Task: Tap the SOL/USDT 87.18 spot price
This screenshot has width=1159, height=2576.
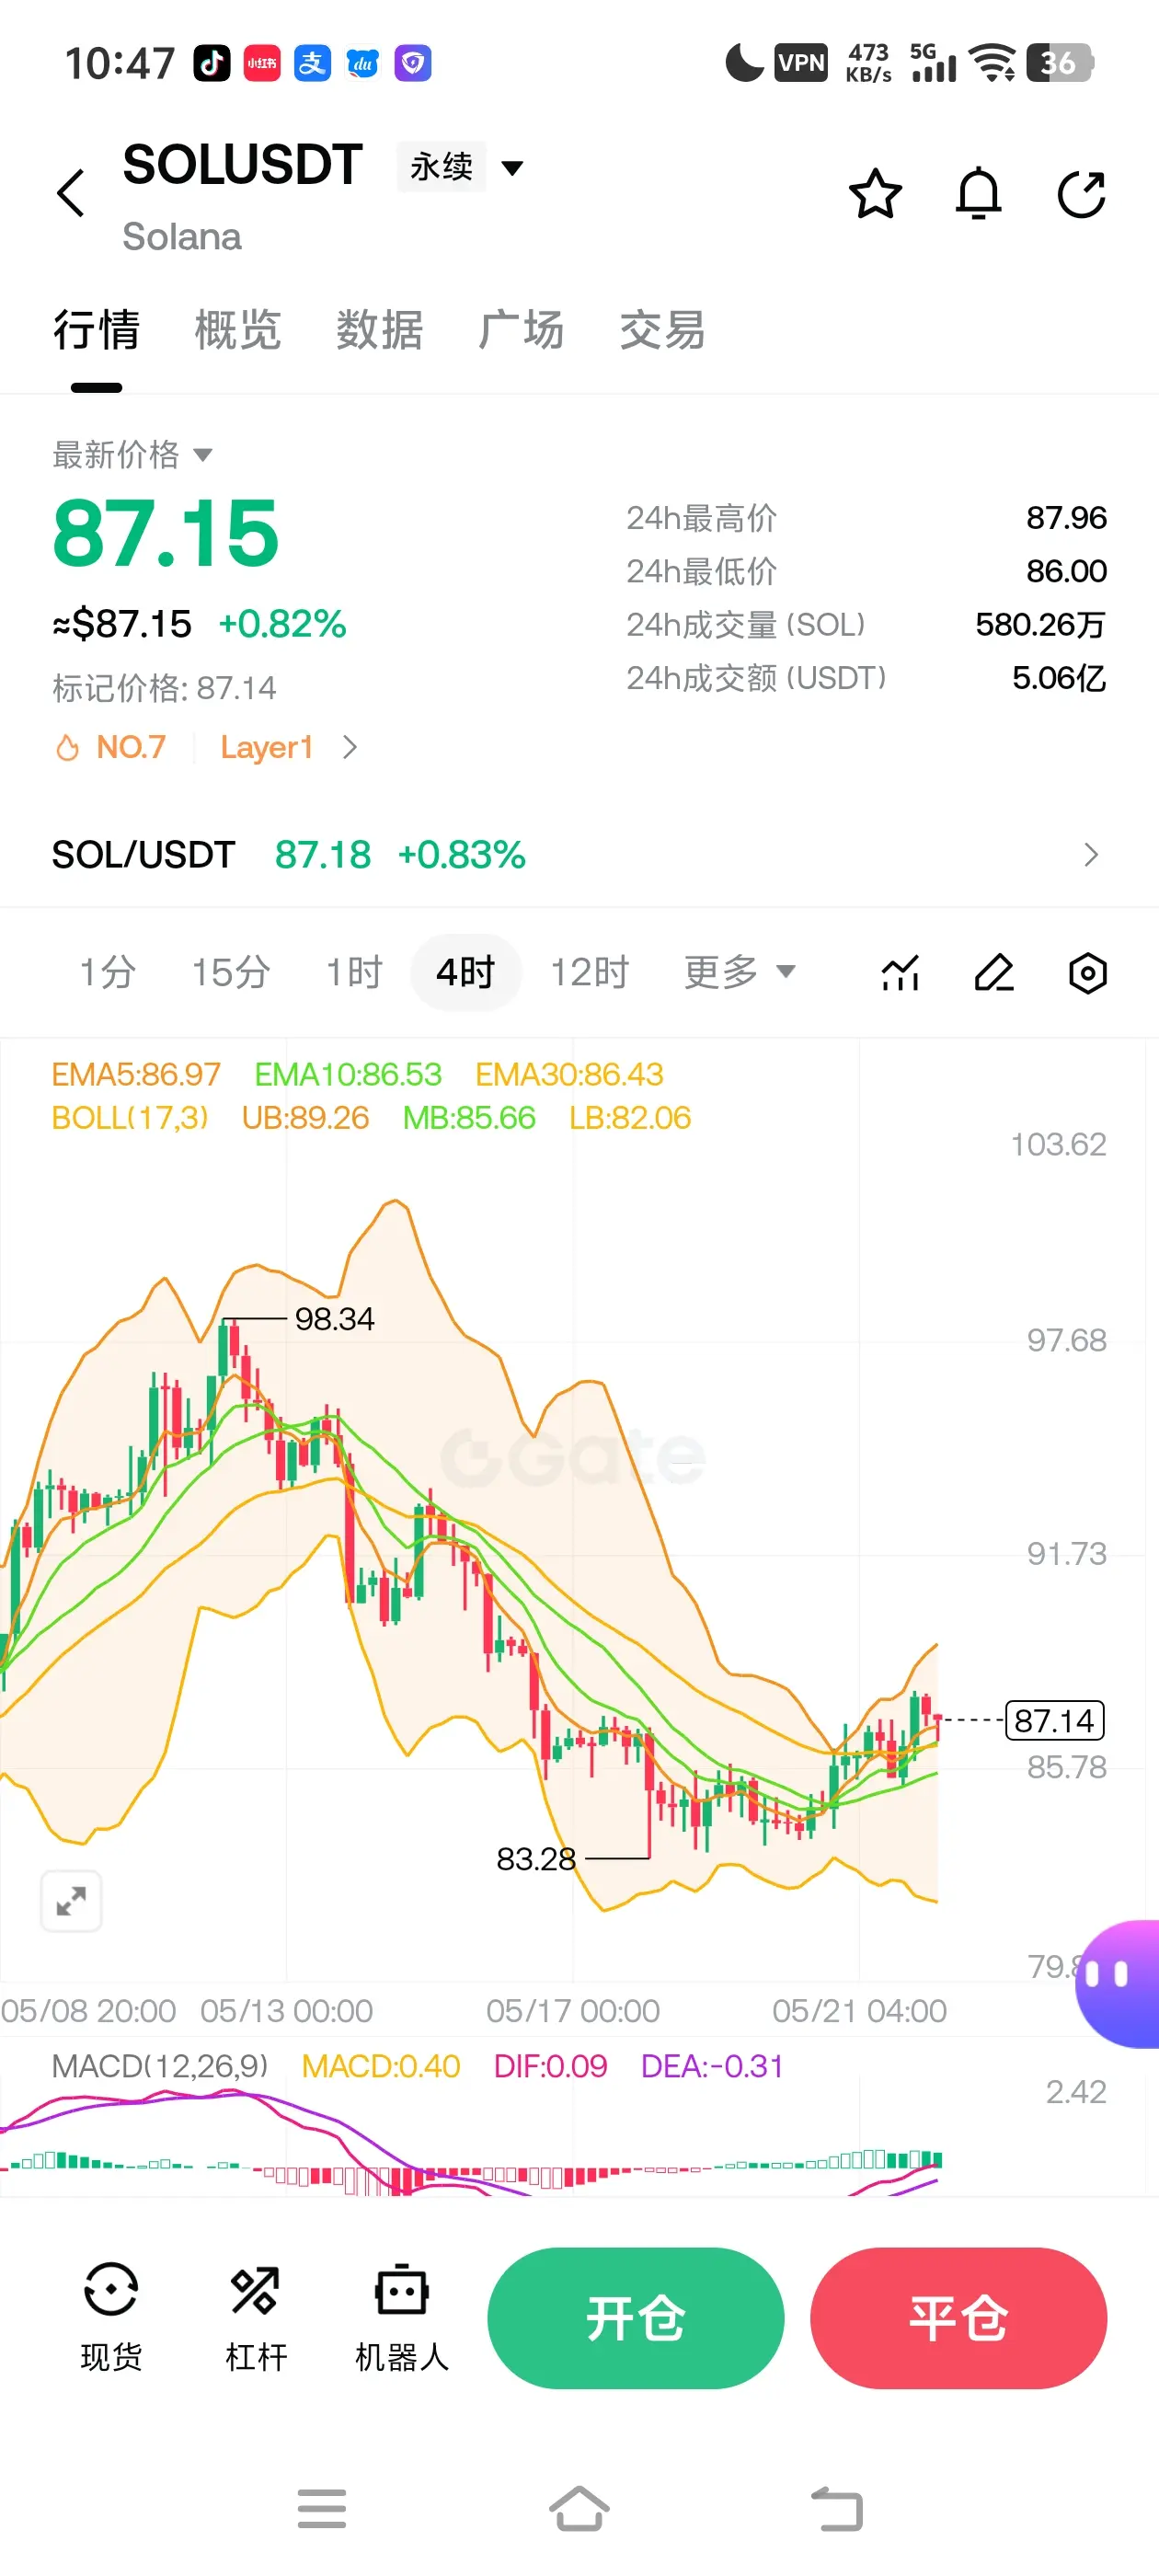Action: [x=323, y=855]
